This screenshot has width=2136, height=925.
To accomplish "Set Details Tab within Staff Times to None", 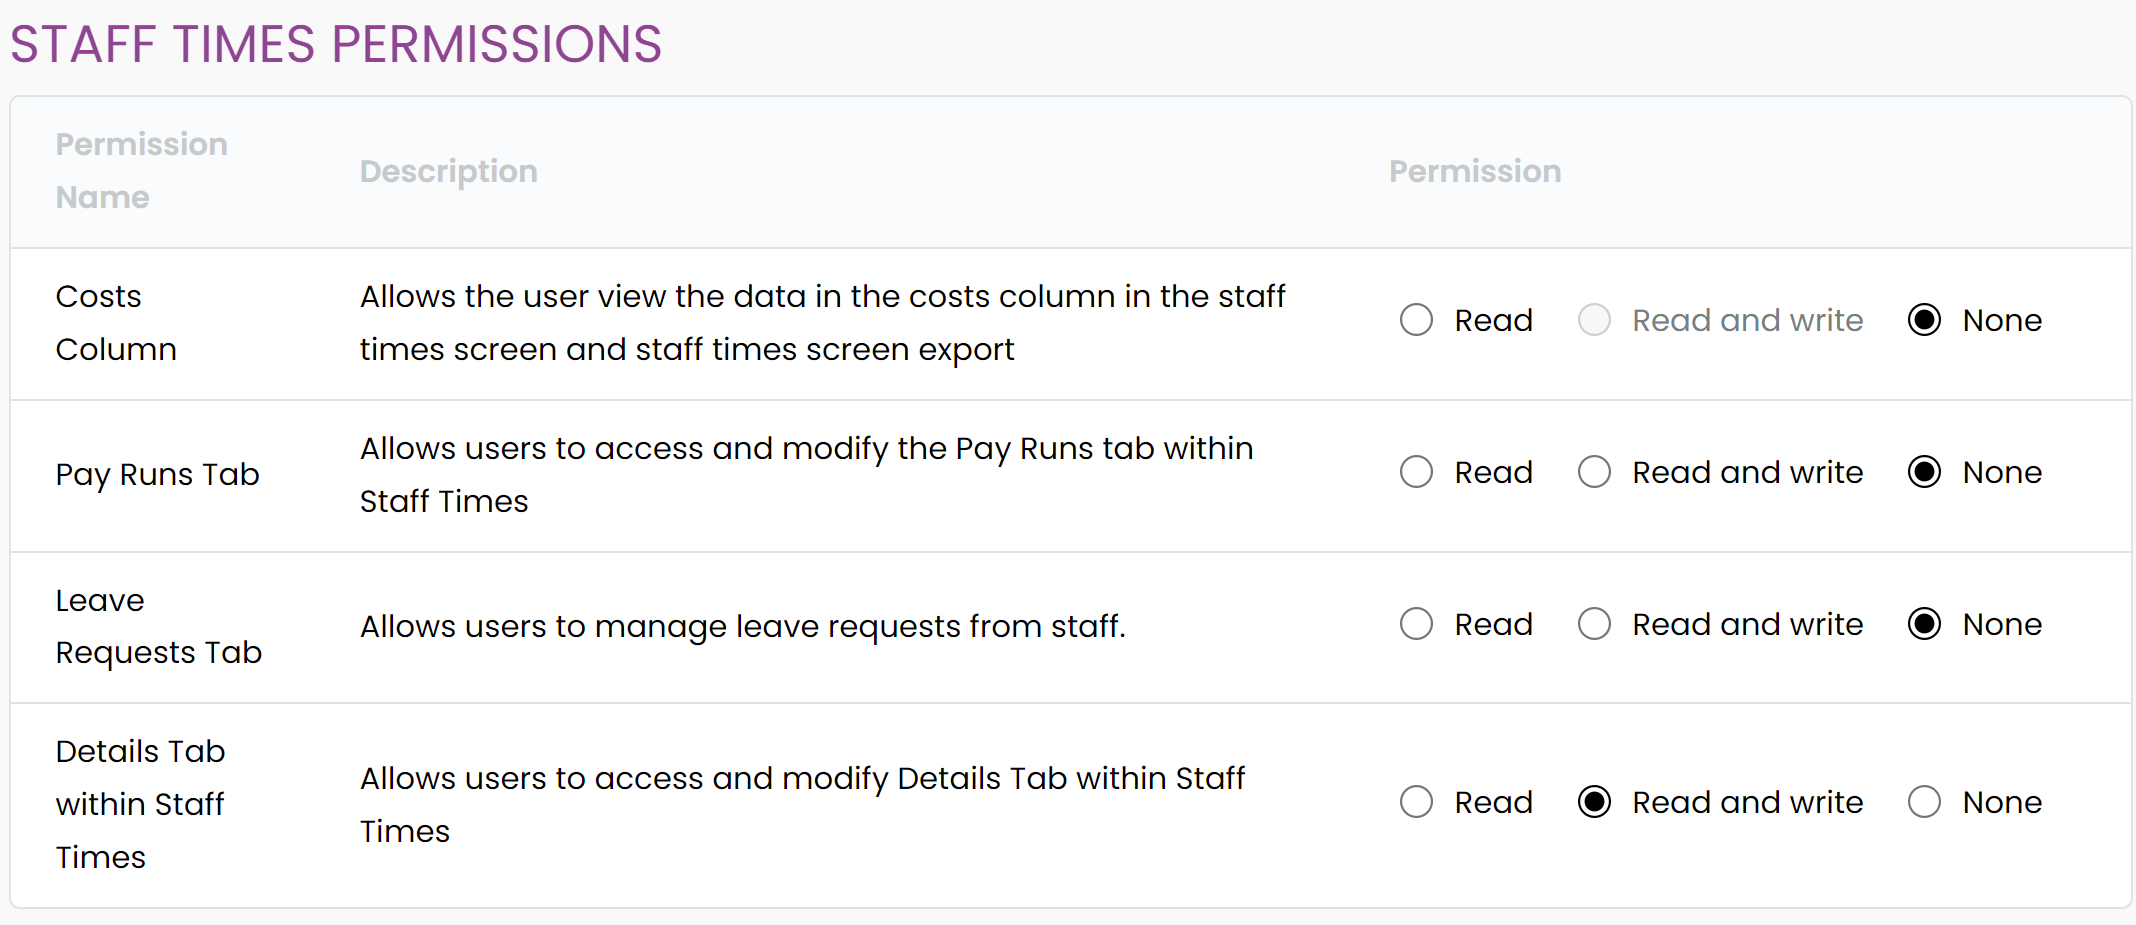I will click(x=1924, y=802).
